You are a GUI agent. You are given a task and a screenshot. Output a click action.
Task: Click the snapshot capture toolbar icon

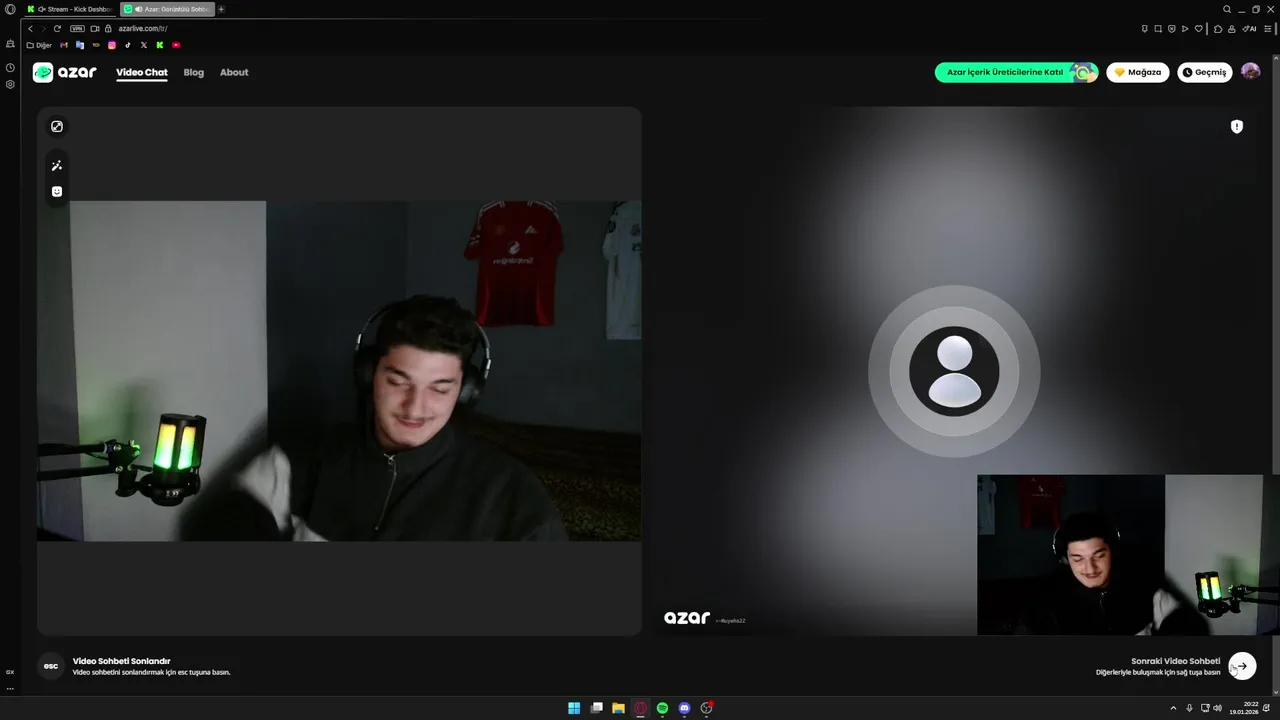click(1158, 29)
